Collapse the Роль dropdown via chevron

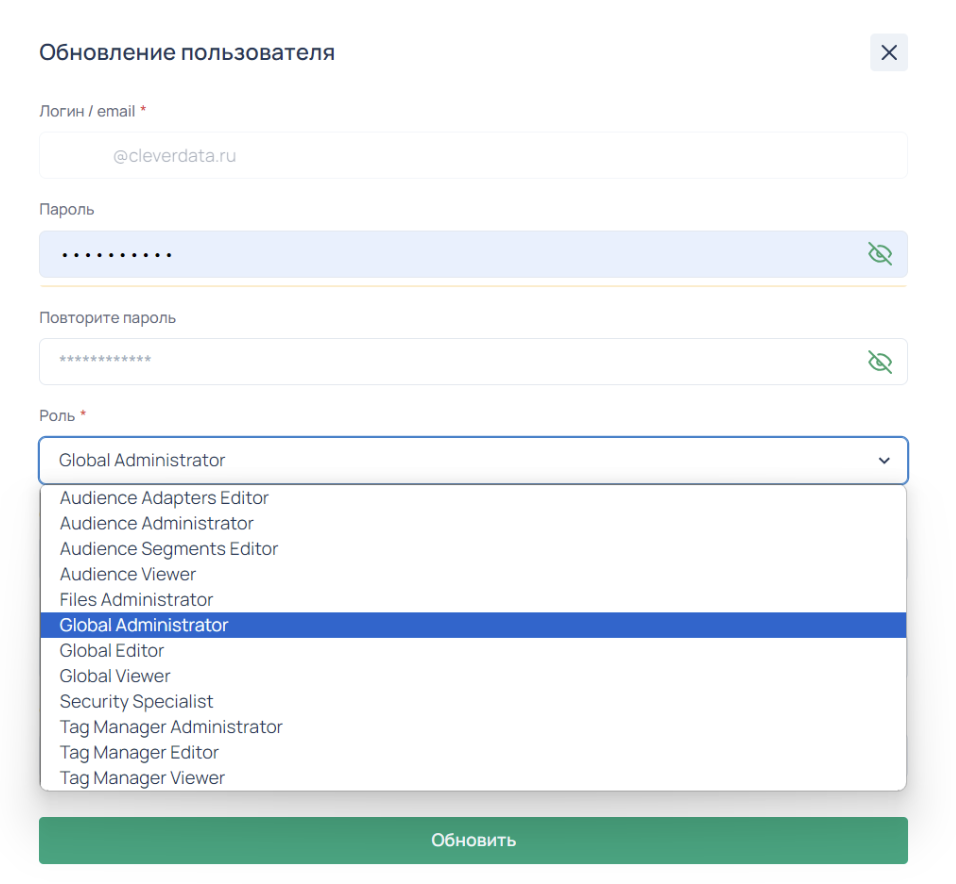(883, 460)
